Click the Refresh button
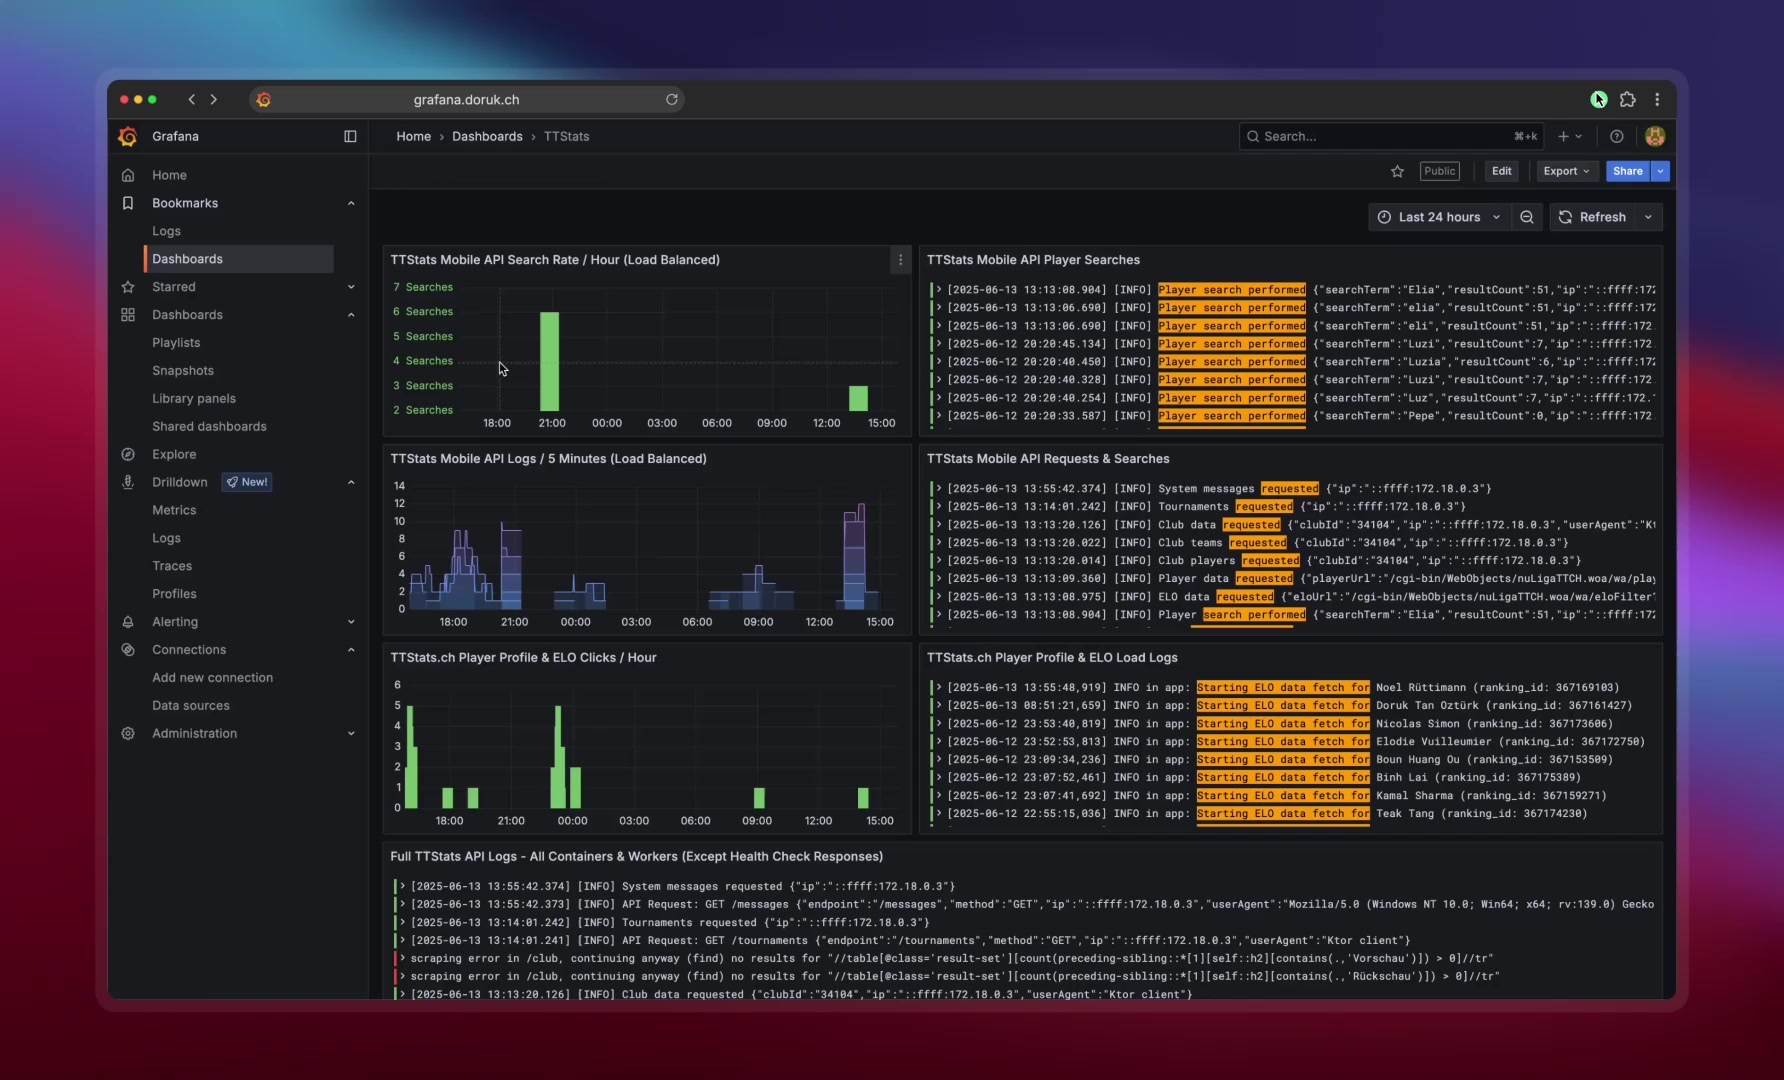Screen dimensions: 1784x1080 coord(1592,217)
